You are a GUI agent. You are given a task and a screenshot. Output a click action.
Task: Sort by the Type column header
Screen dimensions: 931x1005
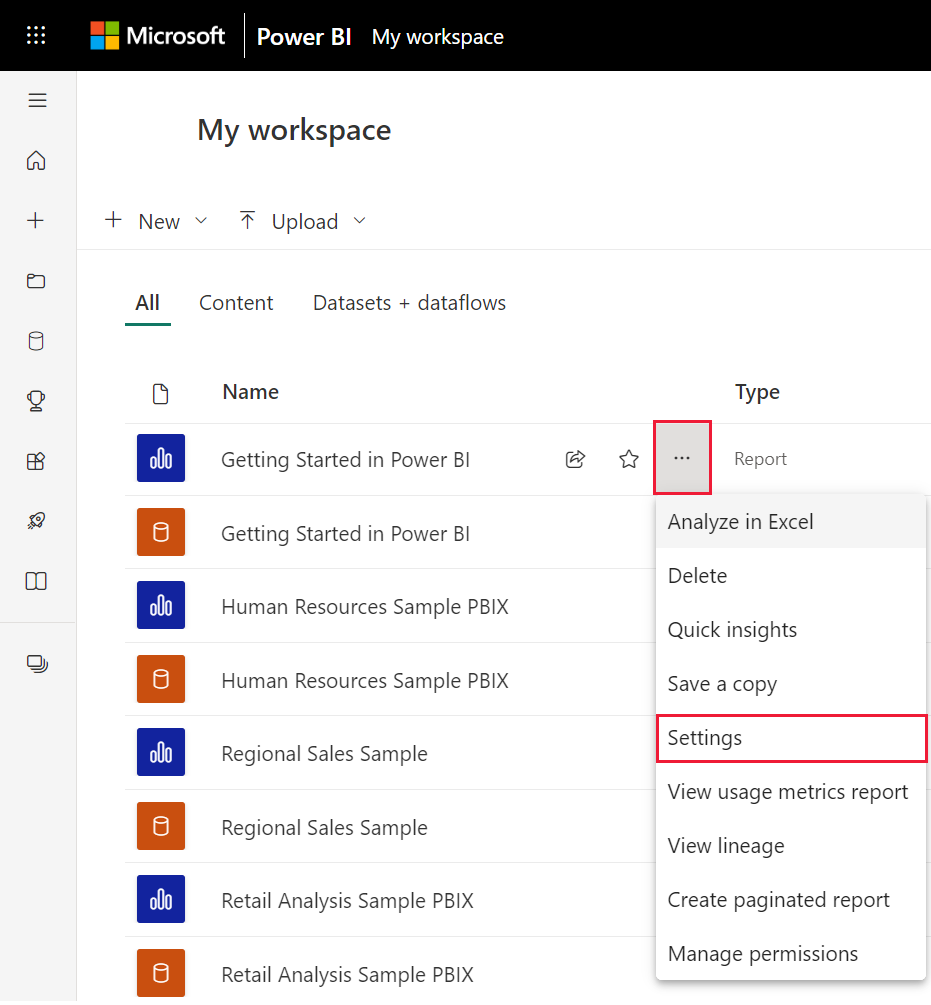click(x=757, y=392)
